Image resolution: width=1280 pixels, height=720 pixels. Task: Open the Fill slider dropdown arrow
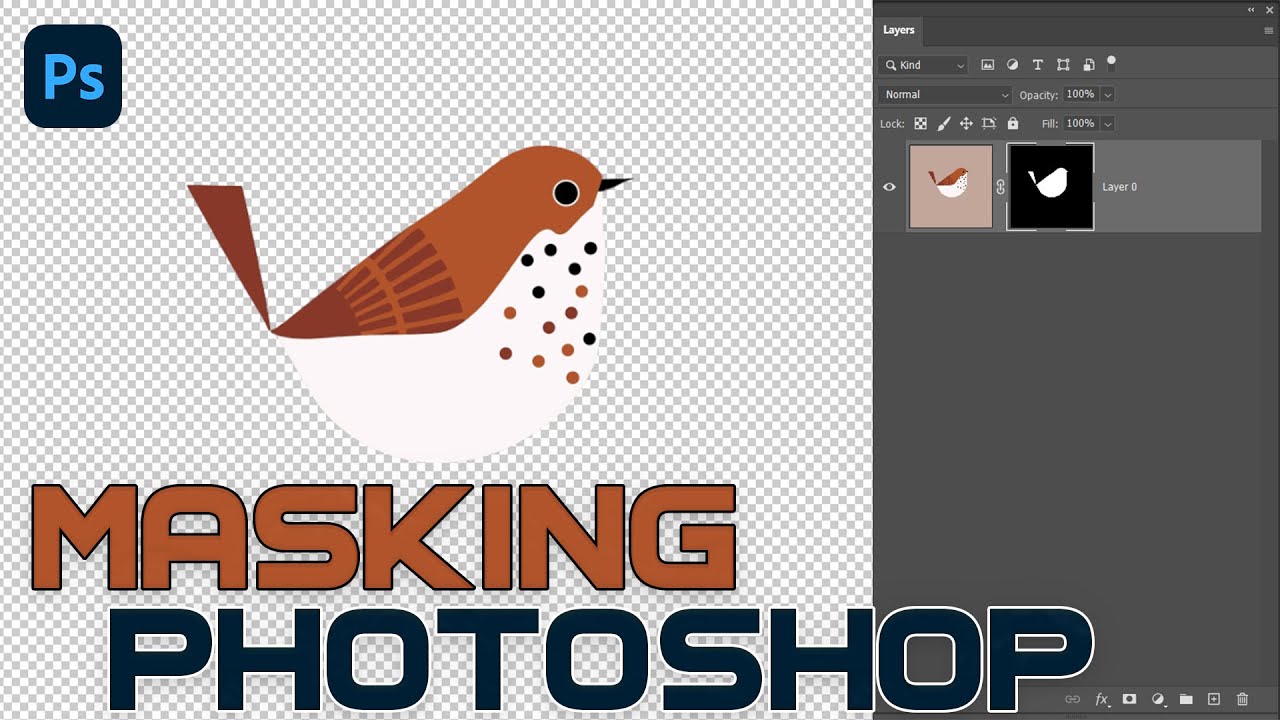click(1107, 124)
